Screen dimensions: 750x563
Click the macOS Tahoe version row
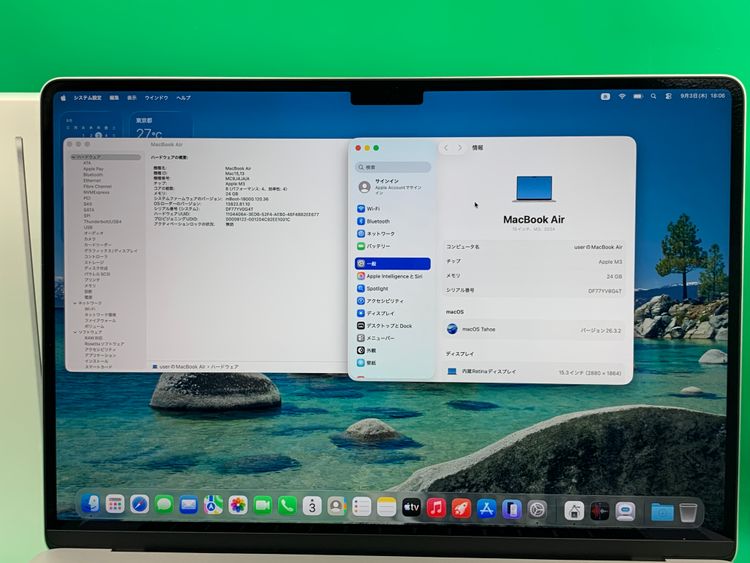point(534,330)
